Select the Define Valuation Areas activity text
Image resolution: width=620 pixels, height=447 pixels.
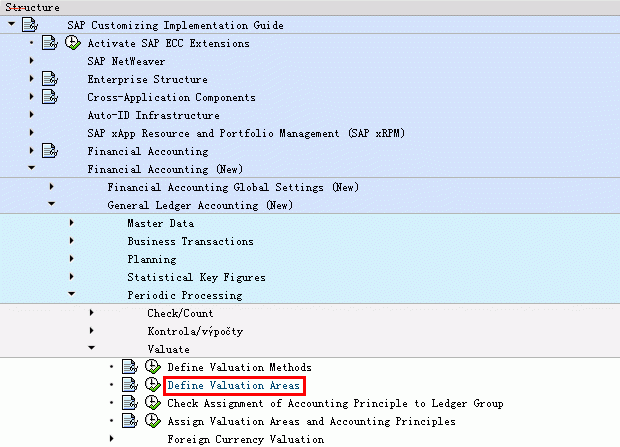(x=233, y=385)
